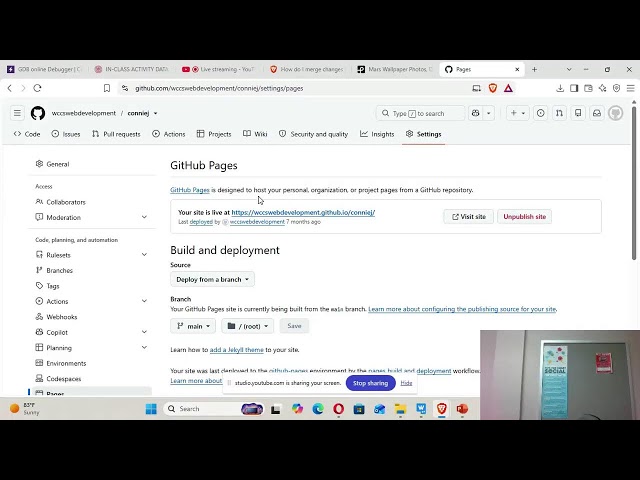
Task: Click the browser address bar URL
Action: click(219, 88)
